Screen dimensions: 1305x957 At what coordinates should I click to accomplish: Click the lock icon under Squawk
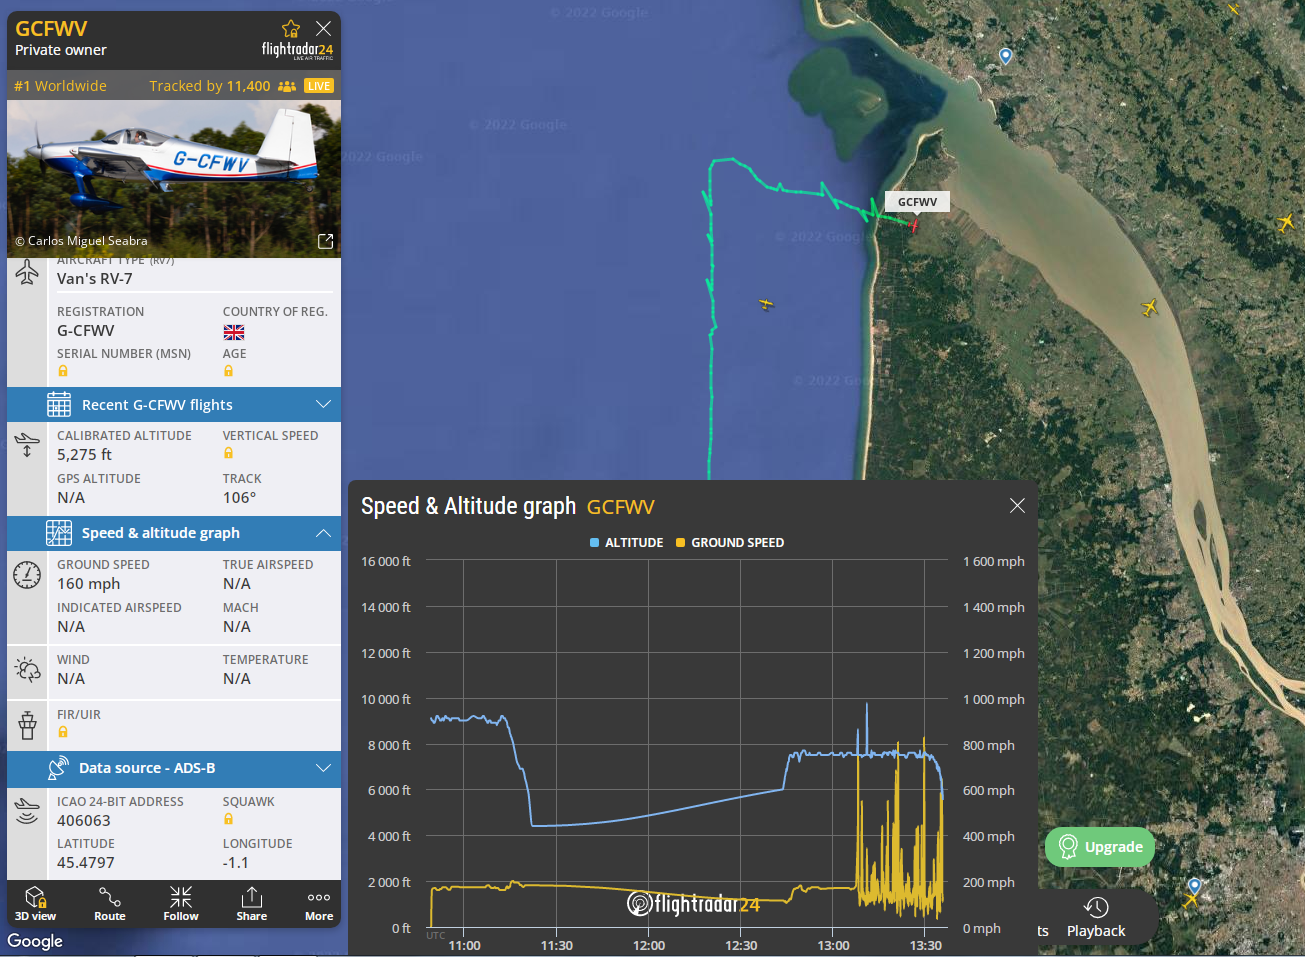228,819
